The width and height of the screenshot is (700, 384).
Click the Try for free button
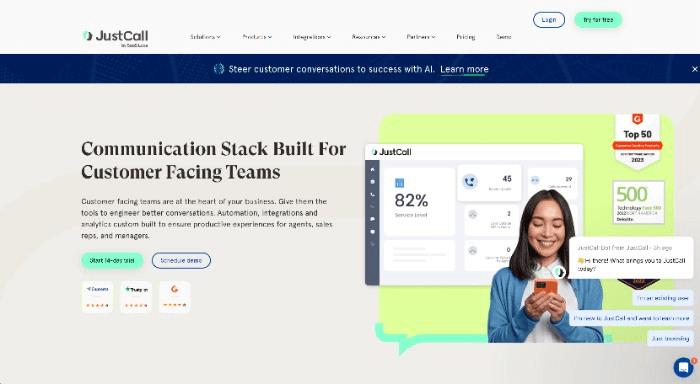coord(598,20)
